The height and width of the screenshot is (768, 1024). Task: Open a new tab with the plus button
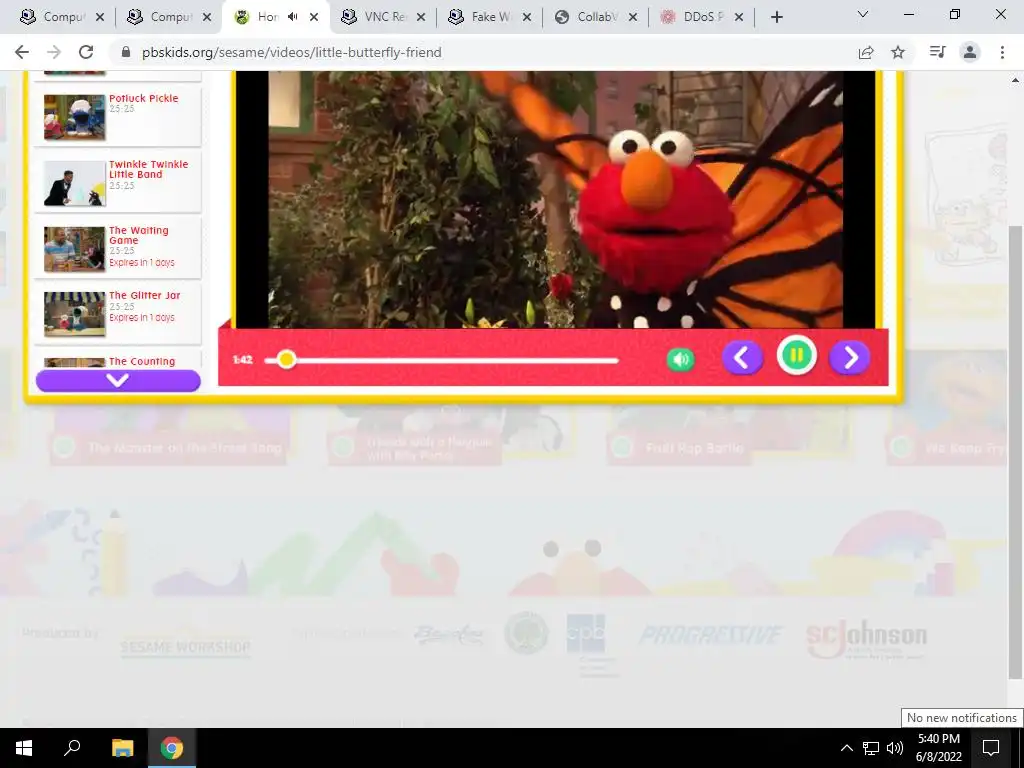coord(776,17)
